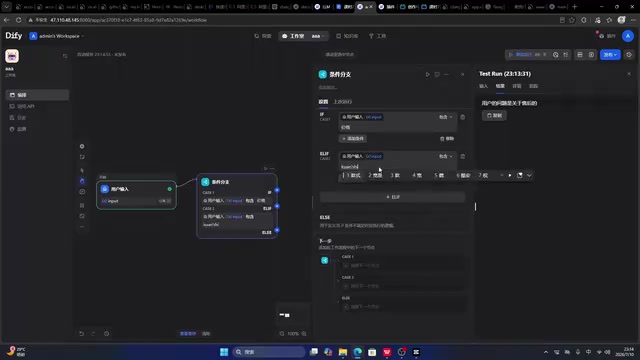Switch to the Test Run input tab

coord(483,86)
